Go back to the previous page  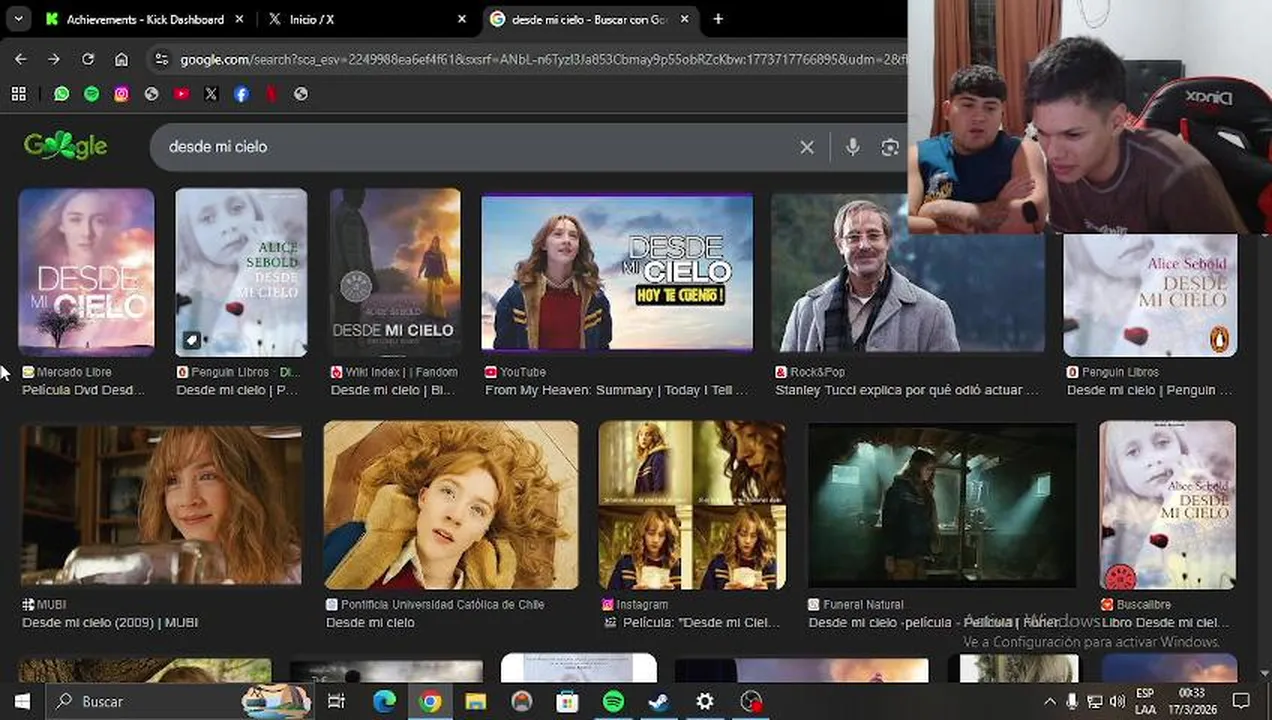coord(20,60)
